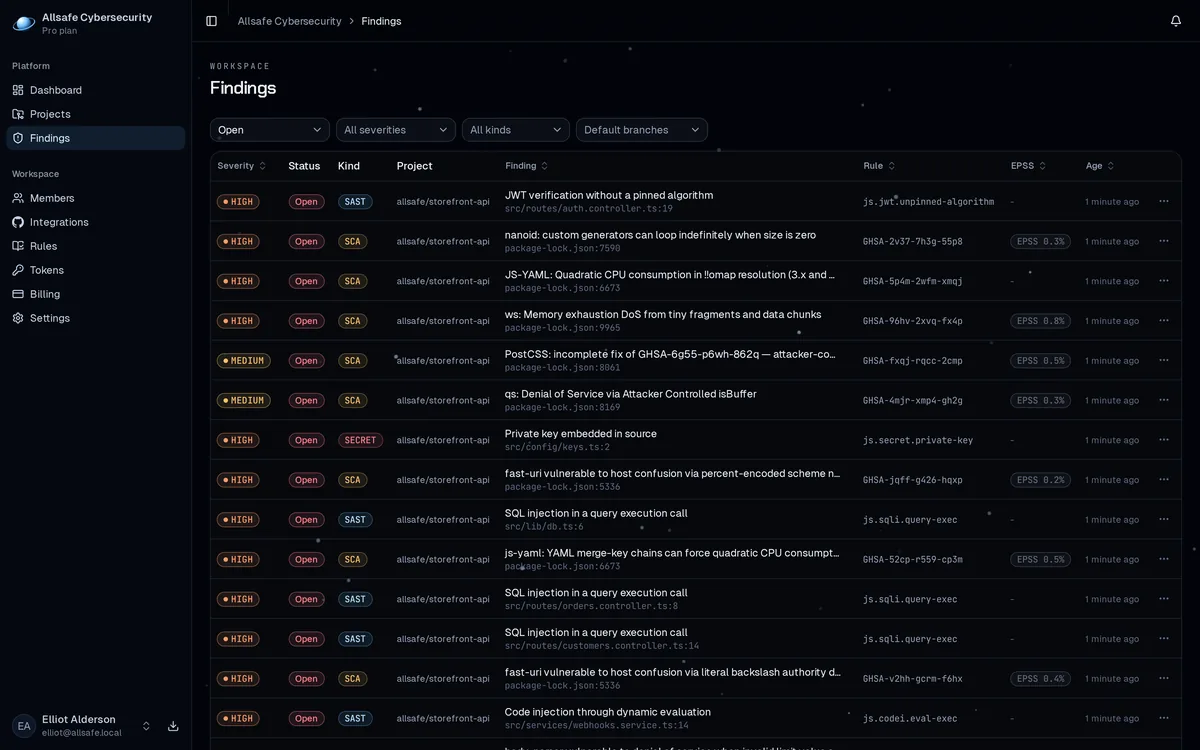Open row actions for ws Memory exhaustion finding
Image resolution: width=1200 pixels, height=750 pixels.
coord(1164,321)
